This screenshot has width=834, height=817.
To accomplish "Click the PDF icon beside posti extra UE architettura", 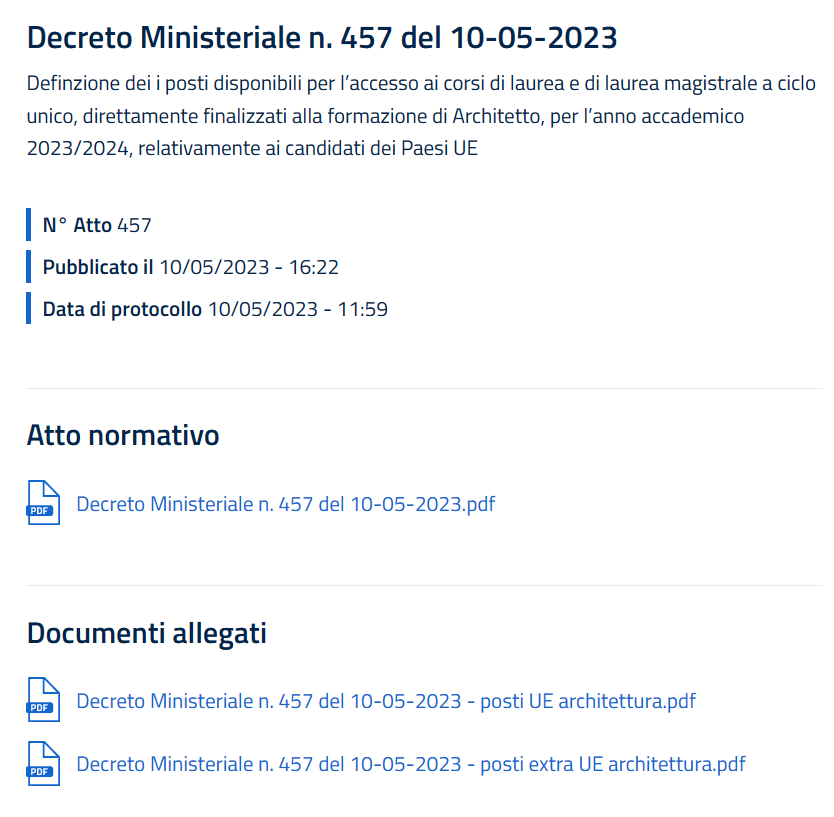I will pos(43,763).
